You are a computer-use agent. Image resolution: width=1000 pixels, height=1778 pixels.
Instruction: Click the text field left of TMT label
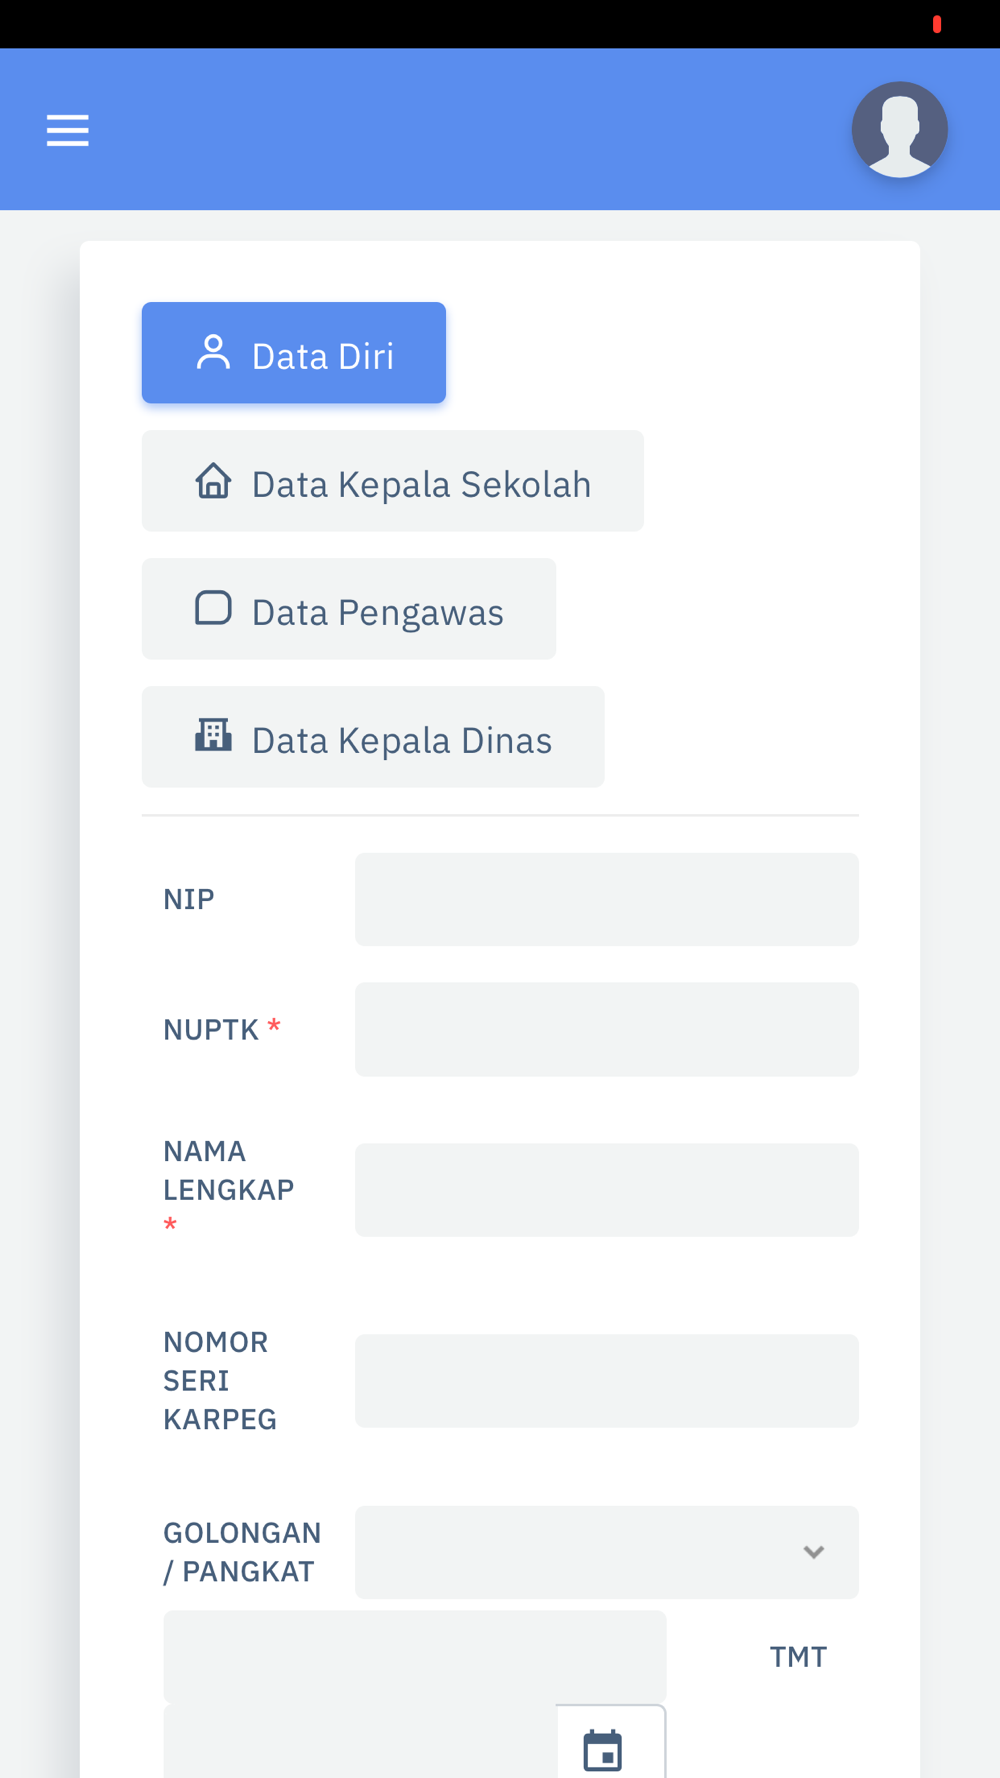pyautogui.click(x=414, y=1656)
